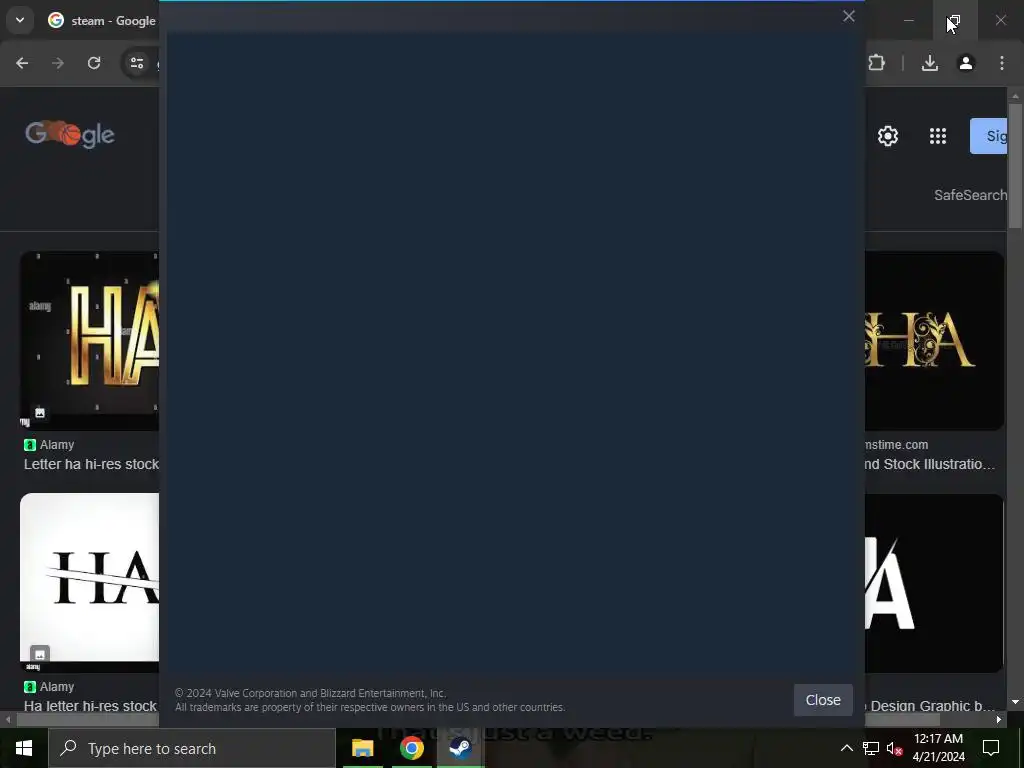Viewport: 1024px width, 768px height.
Task: Restore down the Chrome window
Action: 954,21
